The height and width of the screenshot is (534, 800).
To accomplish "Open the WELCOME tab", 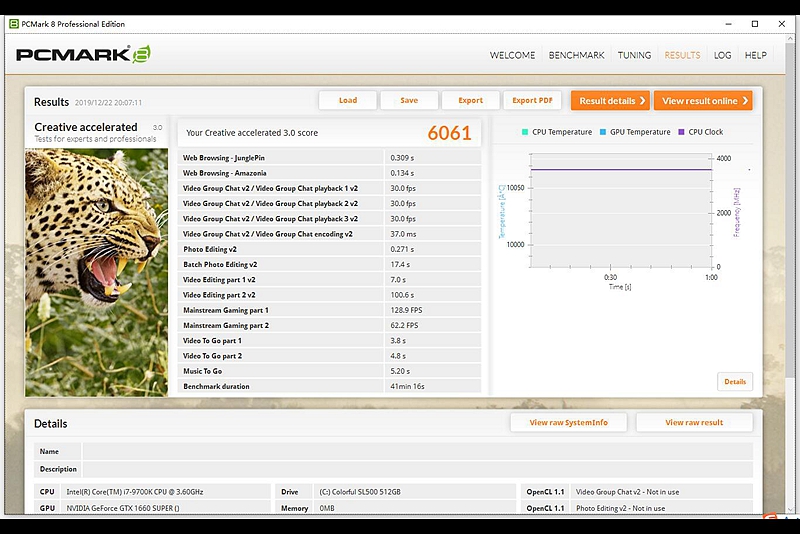I will point(512,55).
